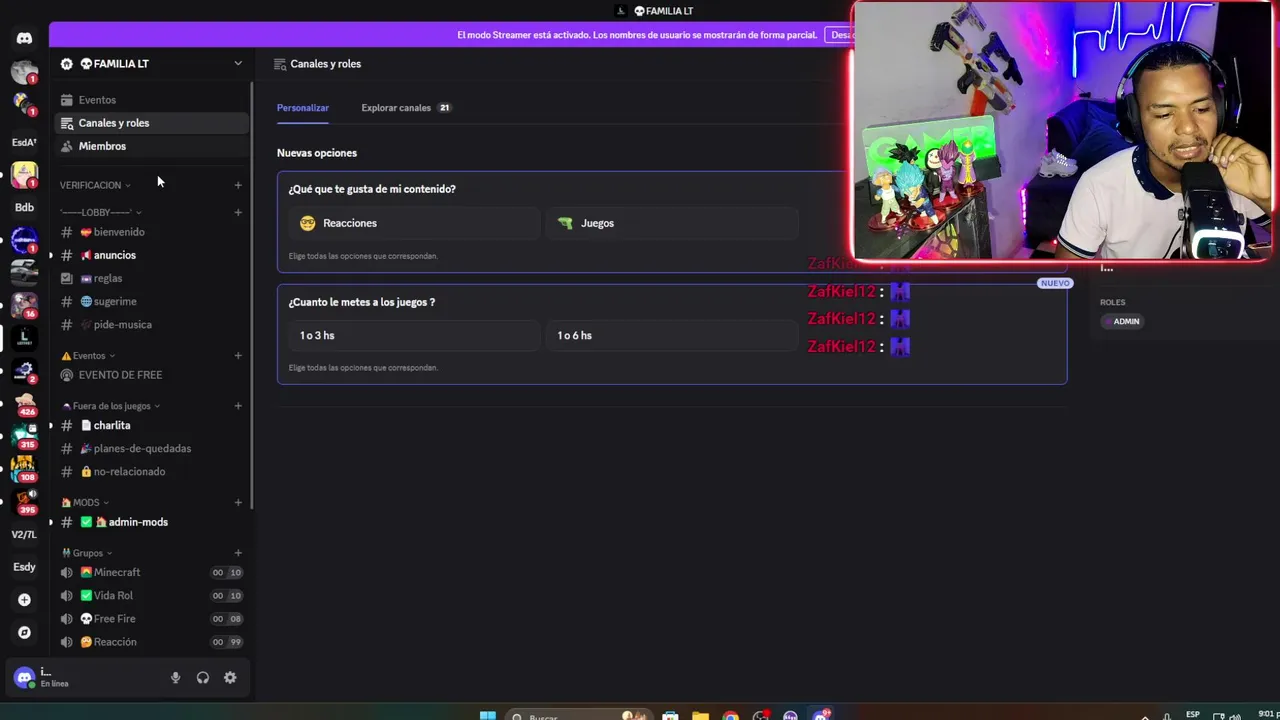This screenshot has width=1280, height=720.
Task: Open Discord direct messages home icon
Action: pos(24,38)
